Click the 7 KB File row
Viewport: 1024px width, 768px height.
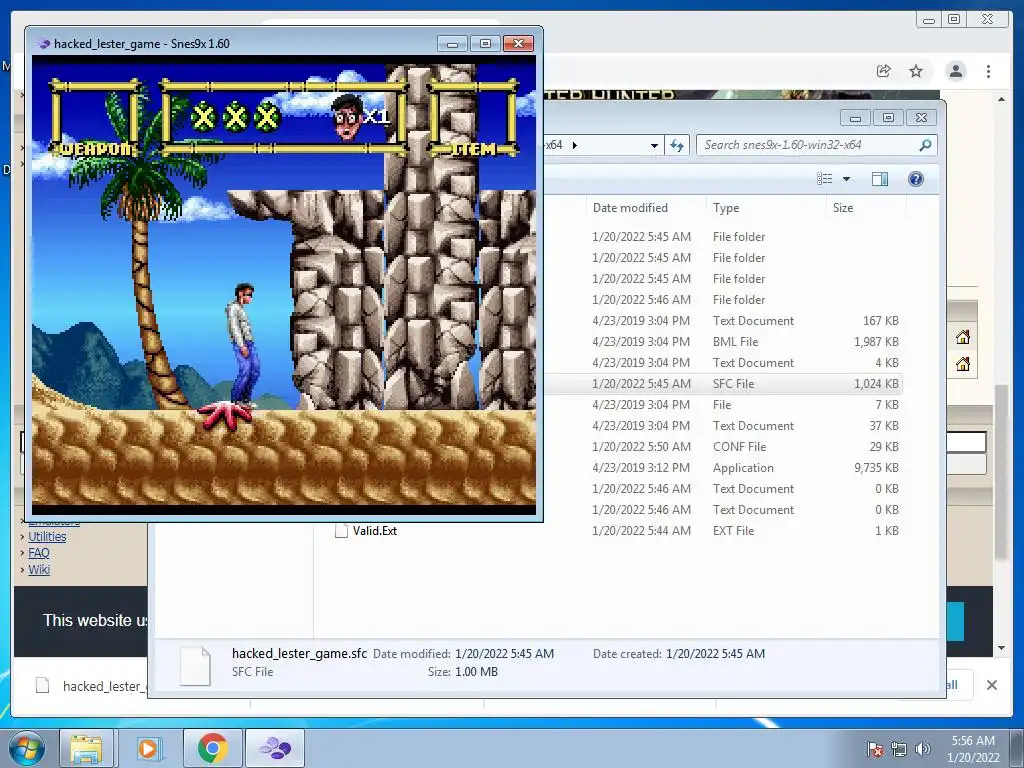coord(724,405)
